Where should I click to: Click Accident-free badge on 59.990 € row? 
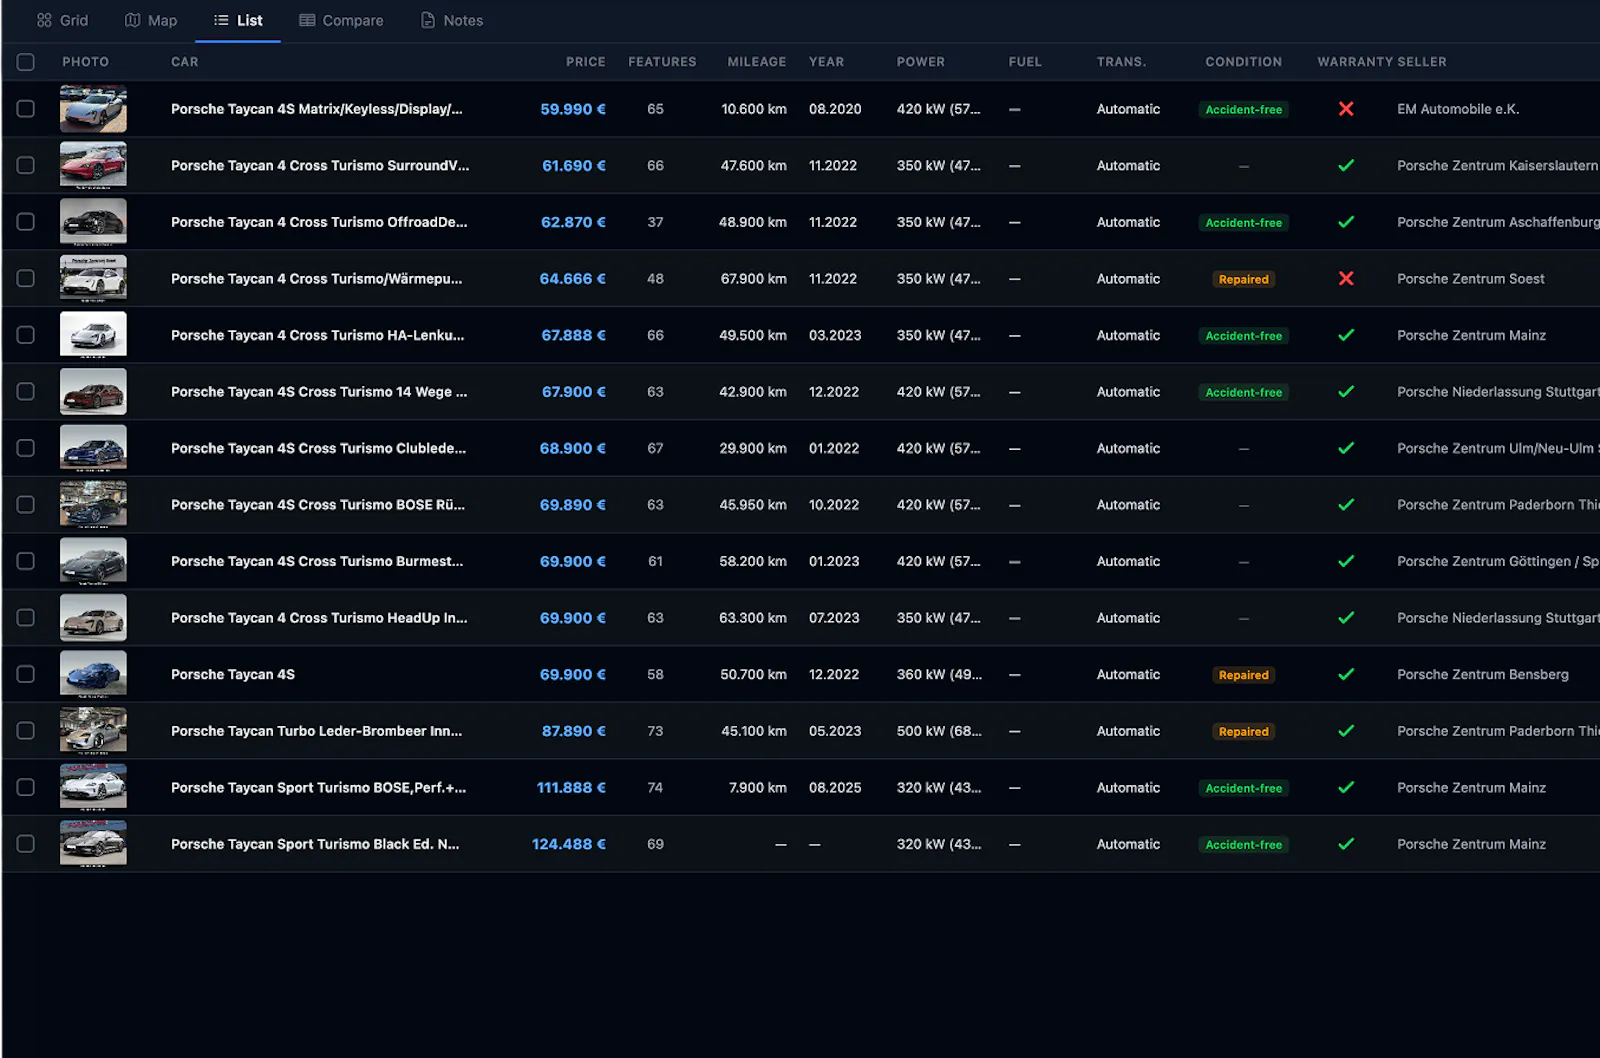(1243, 110)
